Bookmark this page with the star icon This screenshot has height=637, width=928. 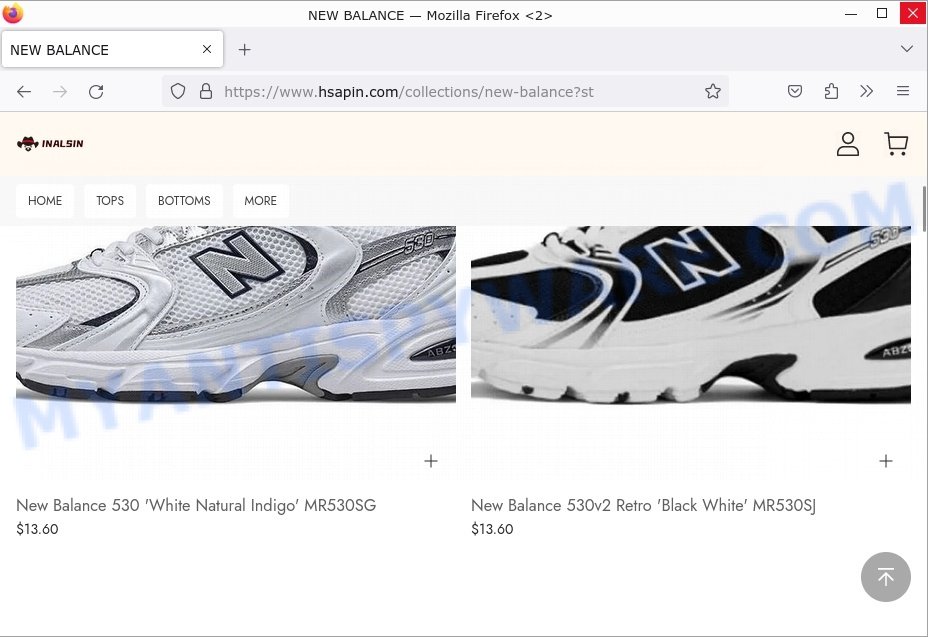click(x=713, y=91)
